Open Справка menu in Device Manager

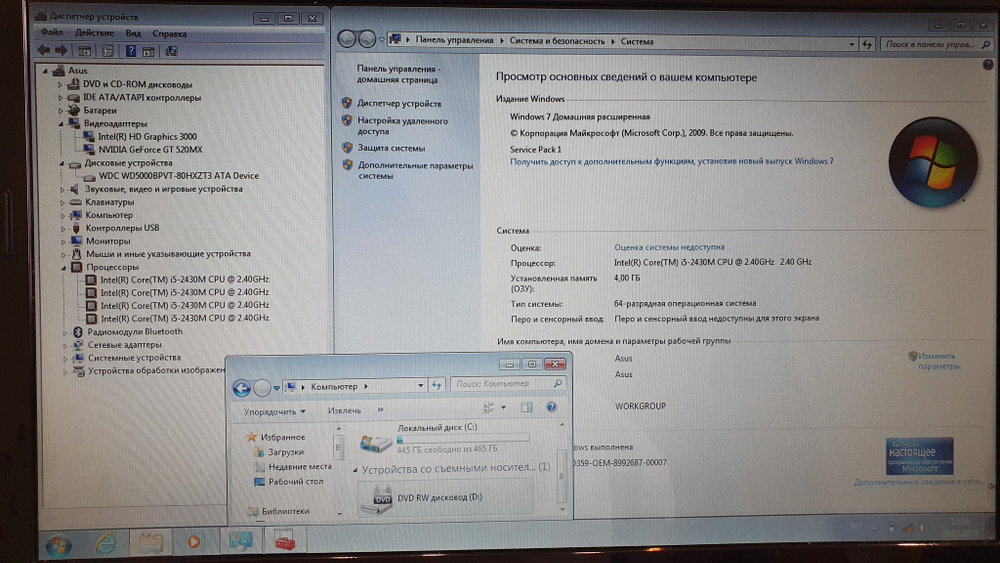[x=169, y=33]
